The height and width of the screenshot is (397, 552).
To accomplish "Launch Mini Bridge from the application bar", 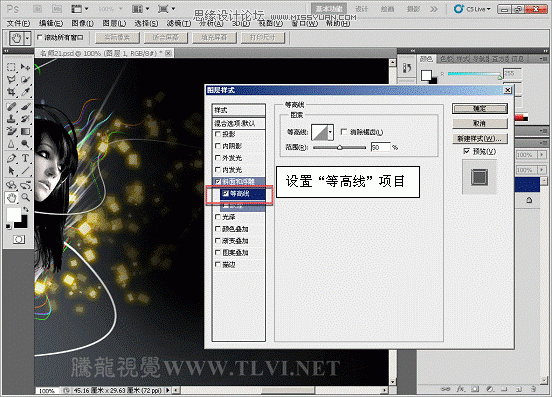I will [56, 9].
